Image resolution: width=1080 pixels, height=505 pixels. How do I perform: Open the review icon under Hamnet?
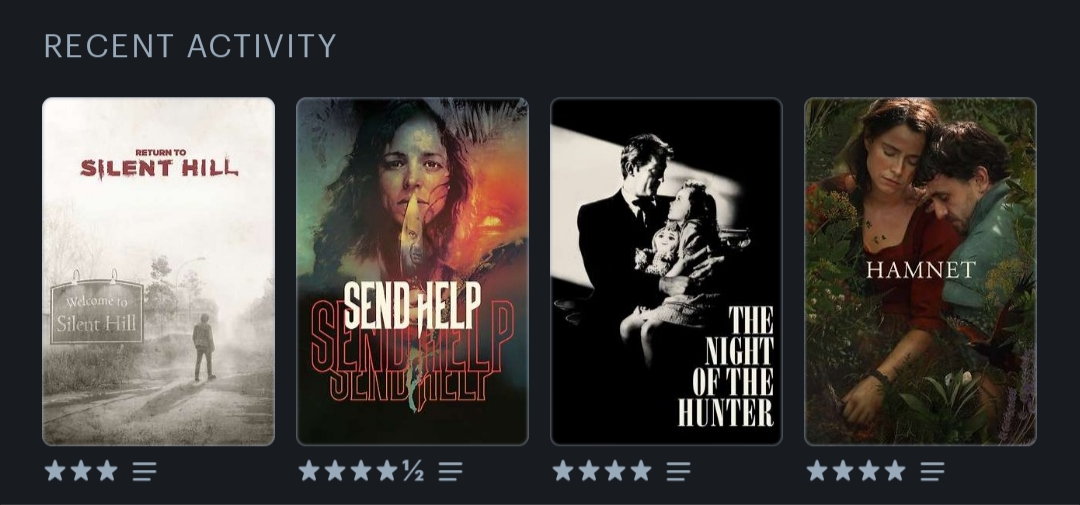click(933, 471)
